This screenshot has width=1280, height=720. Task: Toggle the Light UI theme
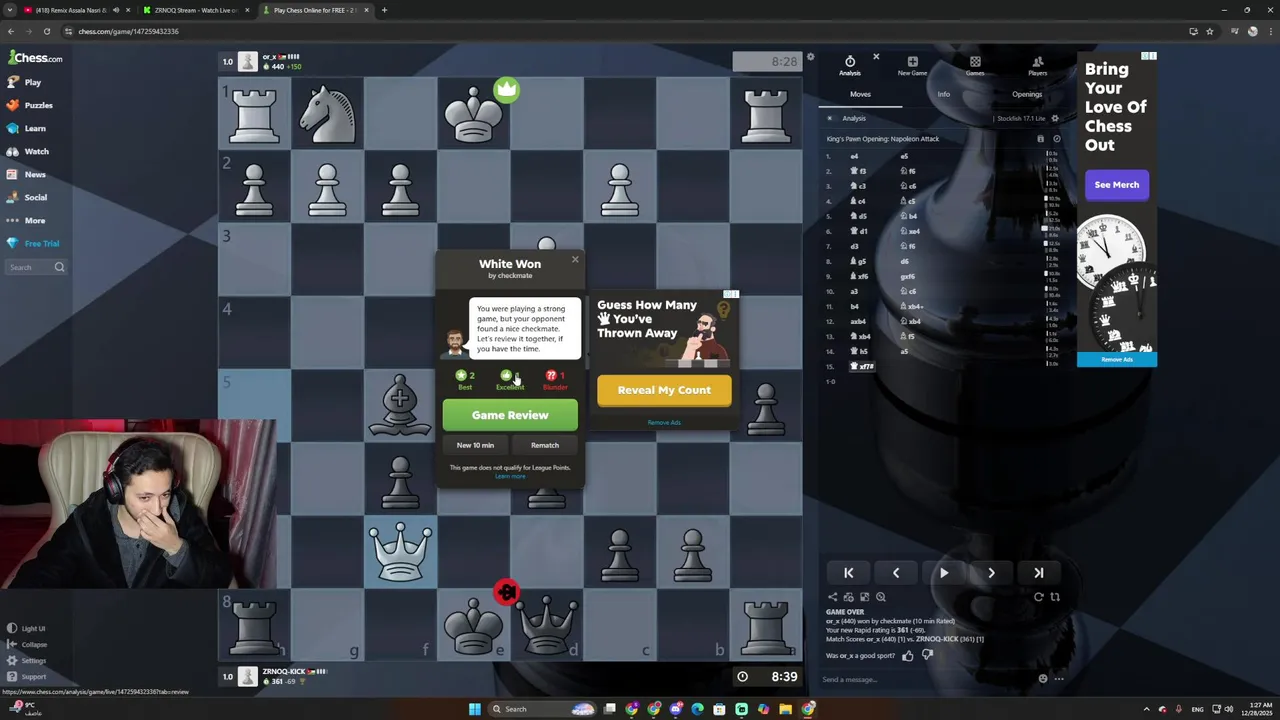(x=27, y=628)
